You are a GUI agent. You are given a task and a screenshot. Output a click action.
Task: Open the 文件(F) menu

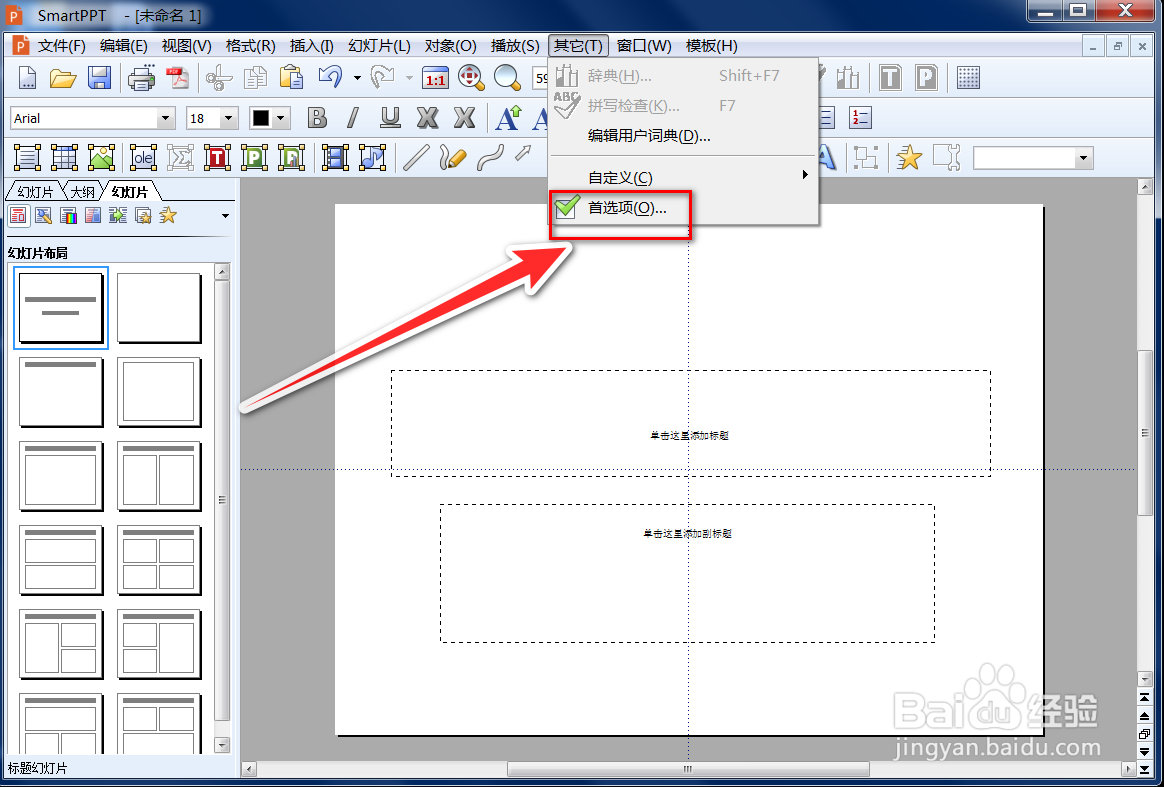tap(62, 46)
